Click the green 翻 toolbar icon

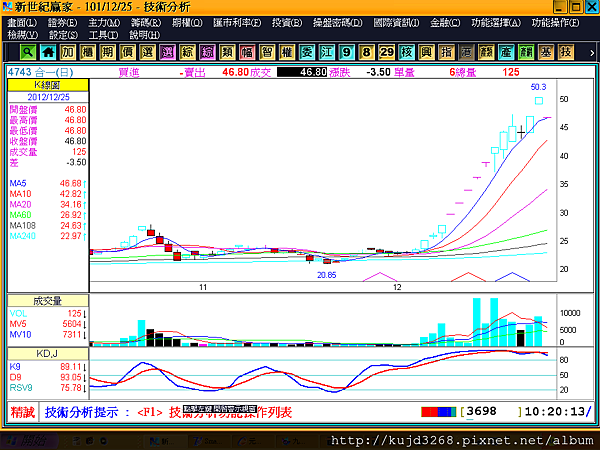tap(526, 52)
